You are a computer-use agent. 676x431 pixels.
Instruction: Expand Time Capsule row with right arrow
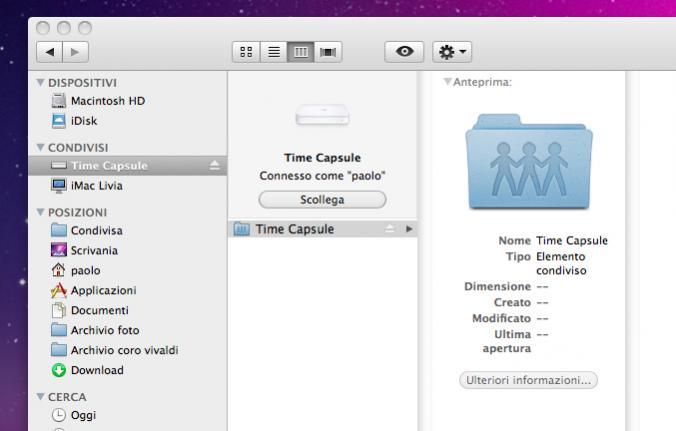[x=409, y=229]
